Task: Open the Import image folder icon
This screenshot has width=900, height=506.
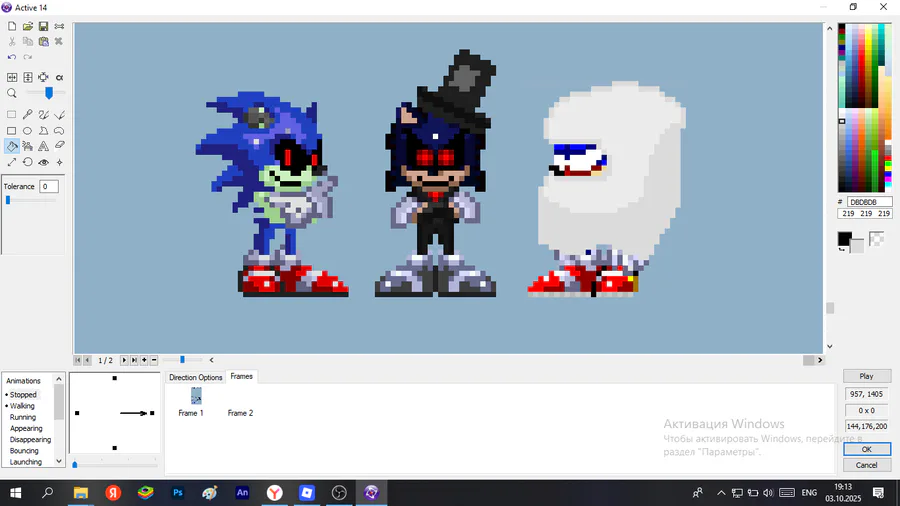Action: tap(28, 26)
